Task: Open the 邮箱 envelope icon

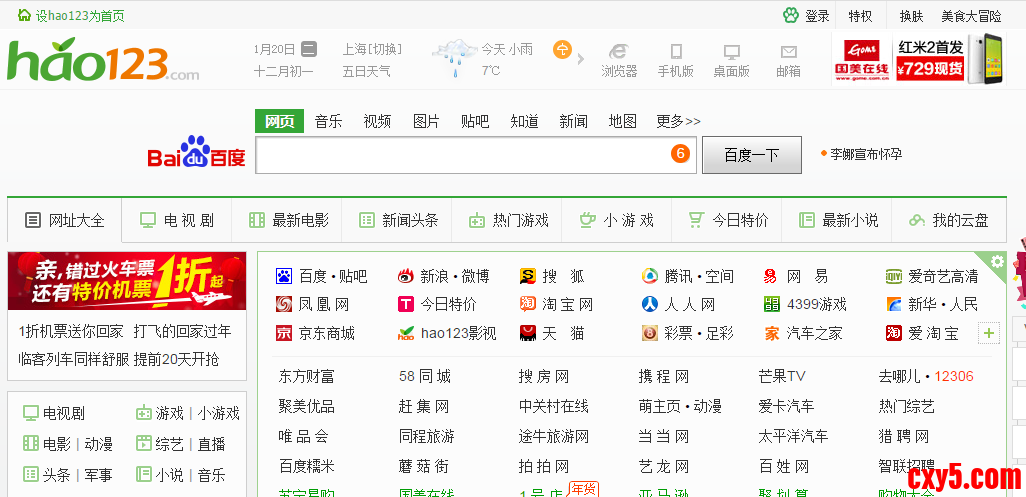Action: tap(788, 52)
